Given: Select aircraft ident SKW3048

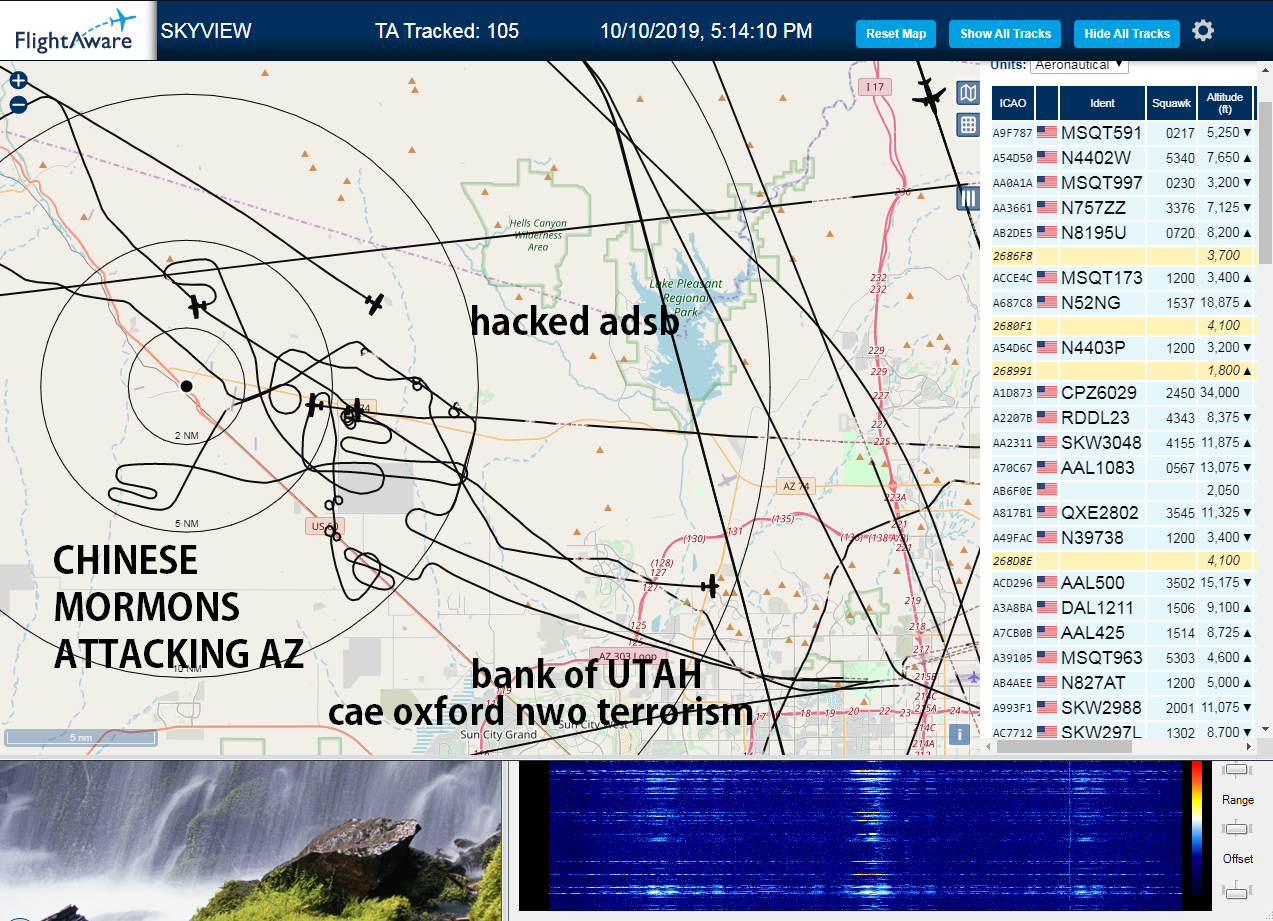Looking at the screenshot, I should 1101,442.
